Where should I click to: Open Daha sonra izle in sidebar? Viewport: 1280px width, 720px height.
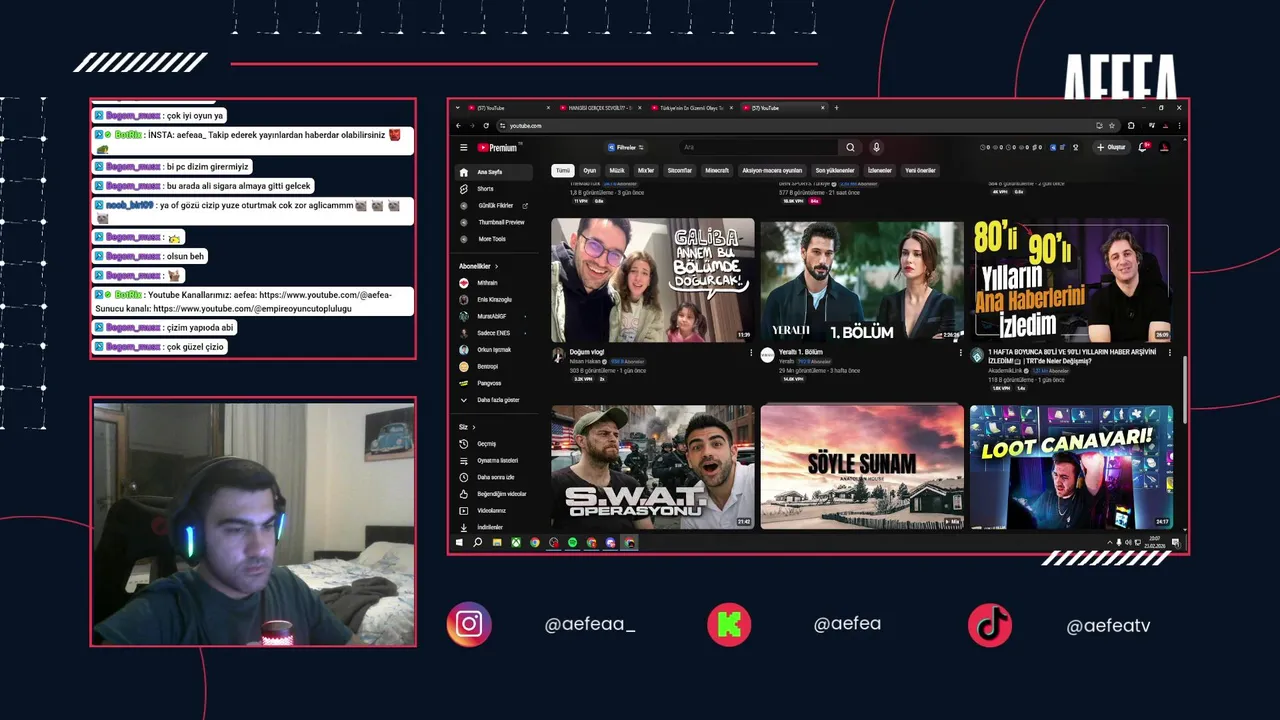point(495,477)
